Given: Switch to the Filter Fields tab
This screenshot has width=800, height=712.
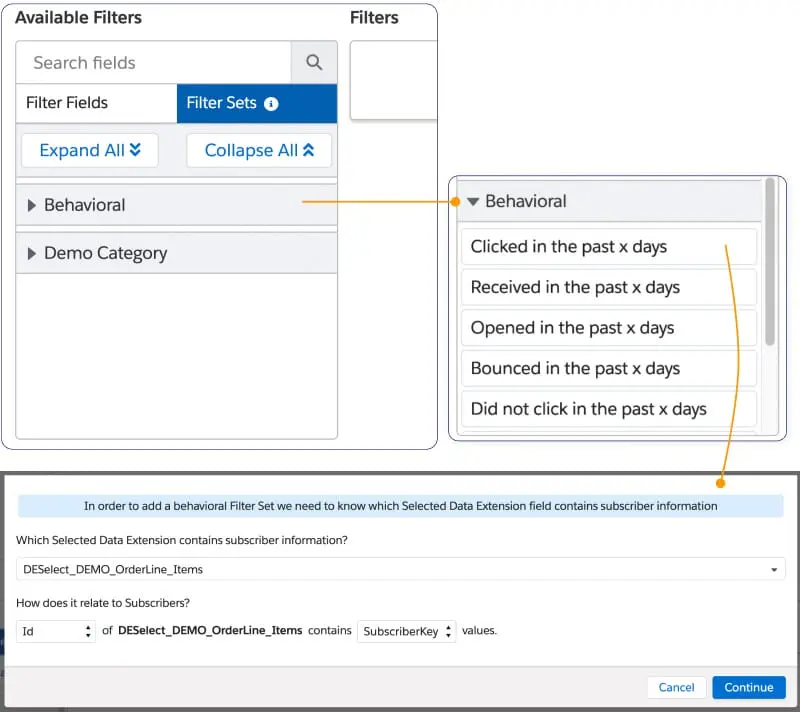Looking at the screenshot, I should point(96,103).
